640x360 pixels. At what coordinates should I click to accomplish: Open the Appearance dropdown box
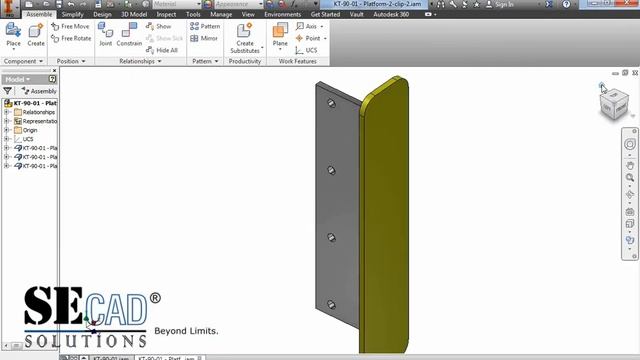(239, 4)
